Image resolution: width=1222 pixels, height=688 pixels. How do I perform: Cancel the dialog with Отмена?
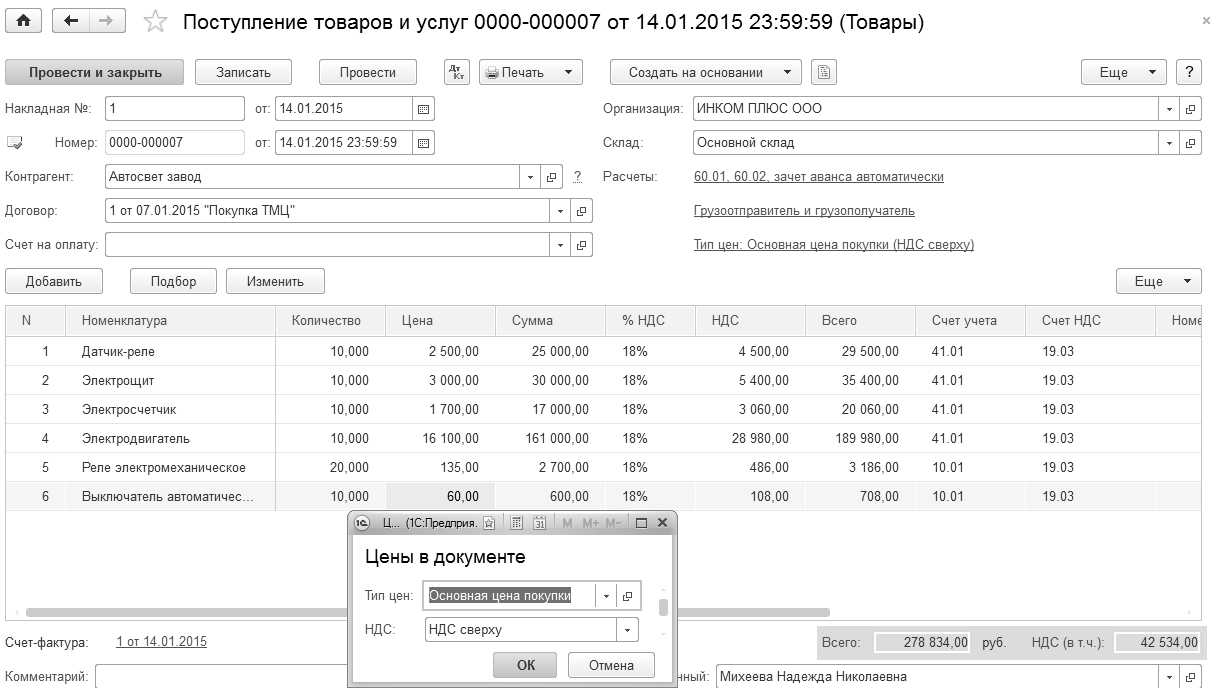click(611, 665)
